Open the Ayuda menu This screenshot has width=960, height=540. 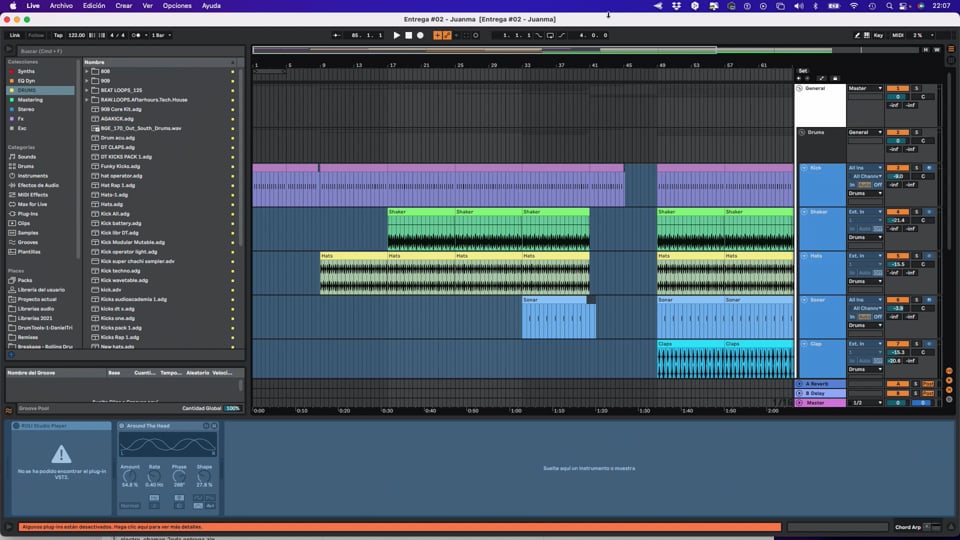[x=211, y=6]
